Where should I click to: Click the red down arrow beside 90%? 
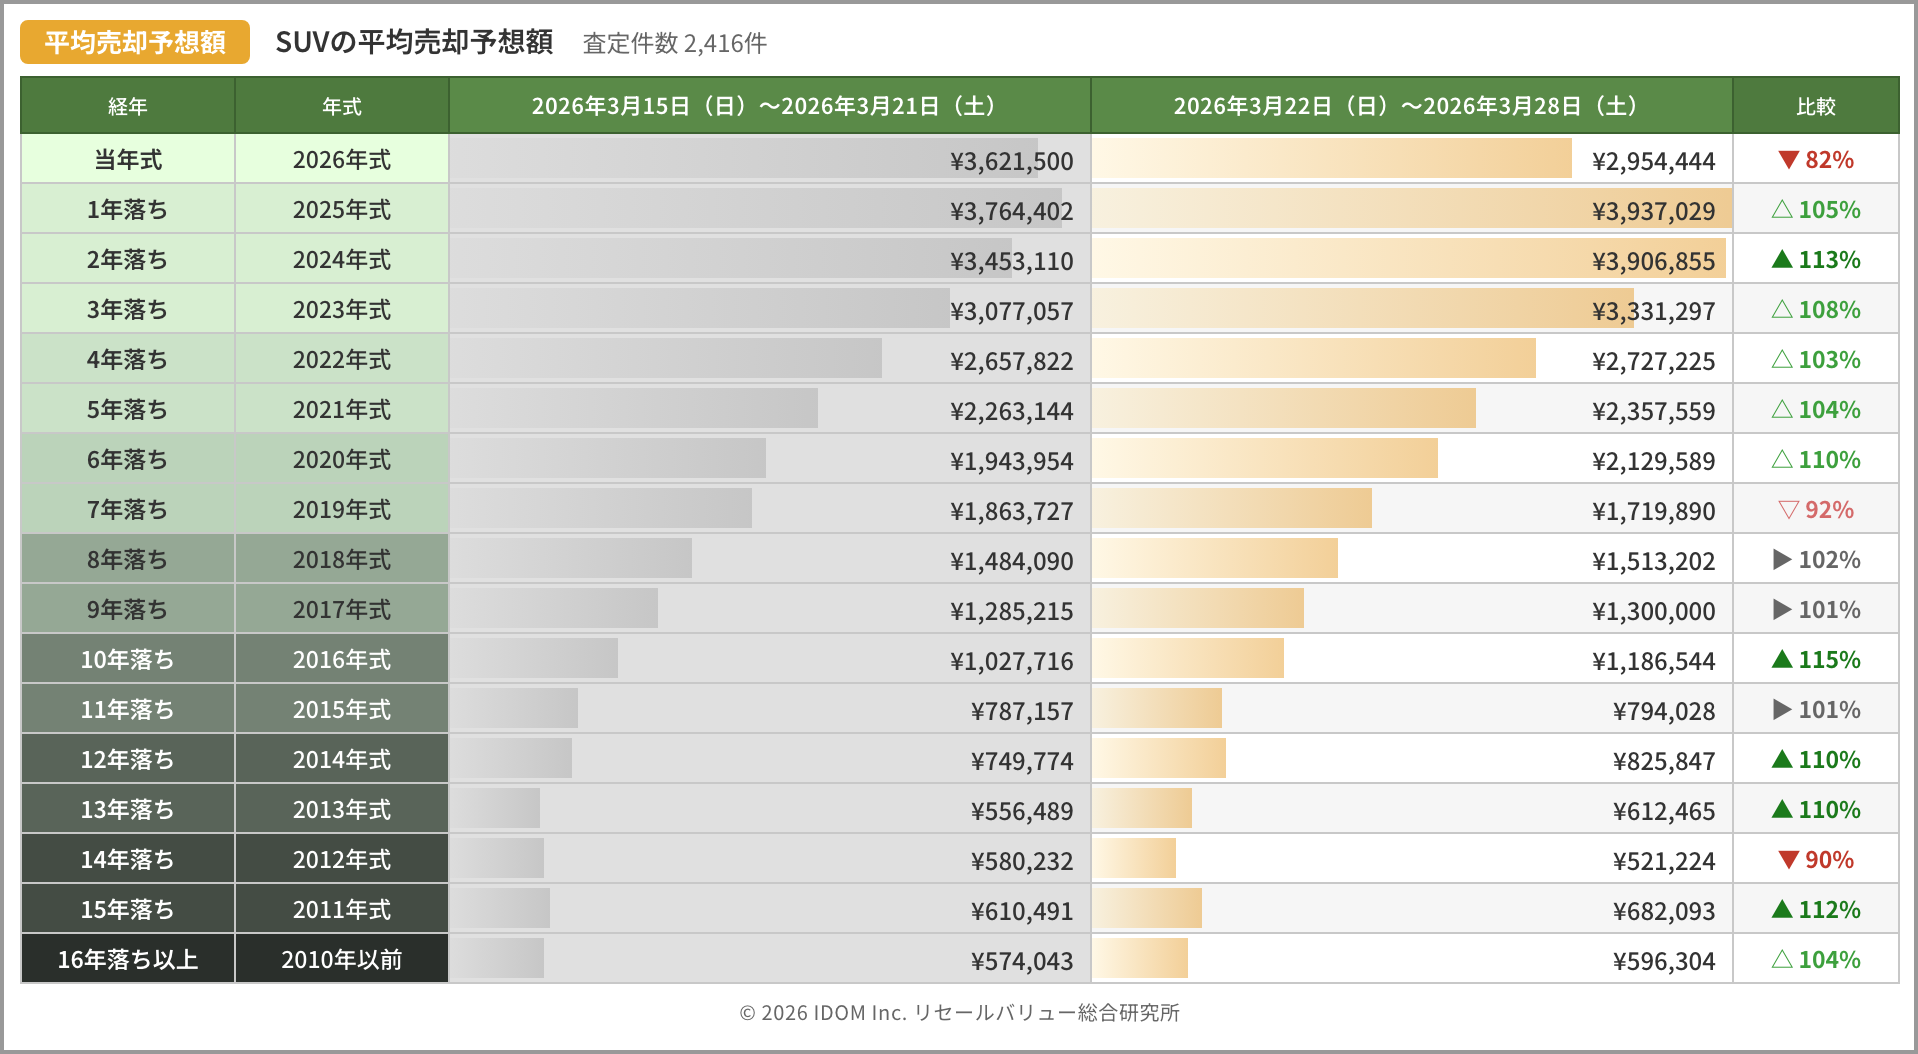[x=1788, y=860]
